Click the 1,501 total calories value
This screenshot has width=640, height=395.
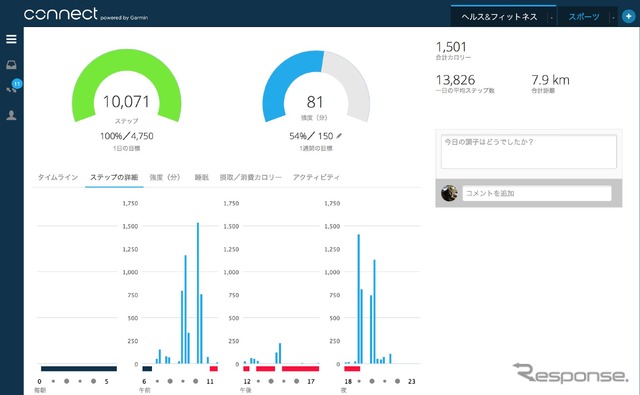coord(451,47)
